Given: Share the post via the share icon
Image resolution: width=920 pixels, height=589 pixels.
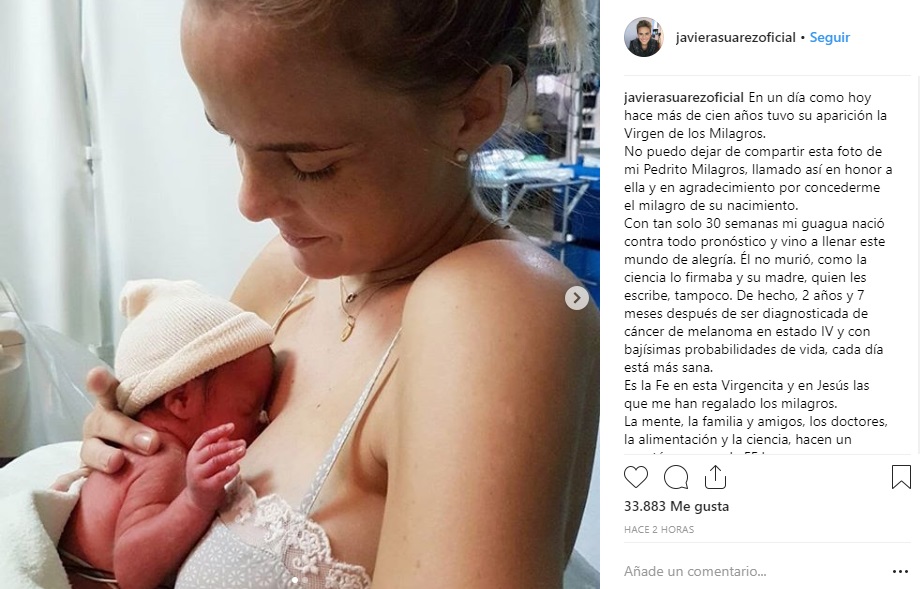Looking at the screenshot, I should [715, 477].
